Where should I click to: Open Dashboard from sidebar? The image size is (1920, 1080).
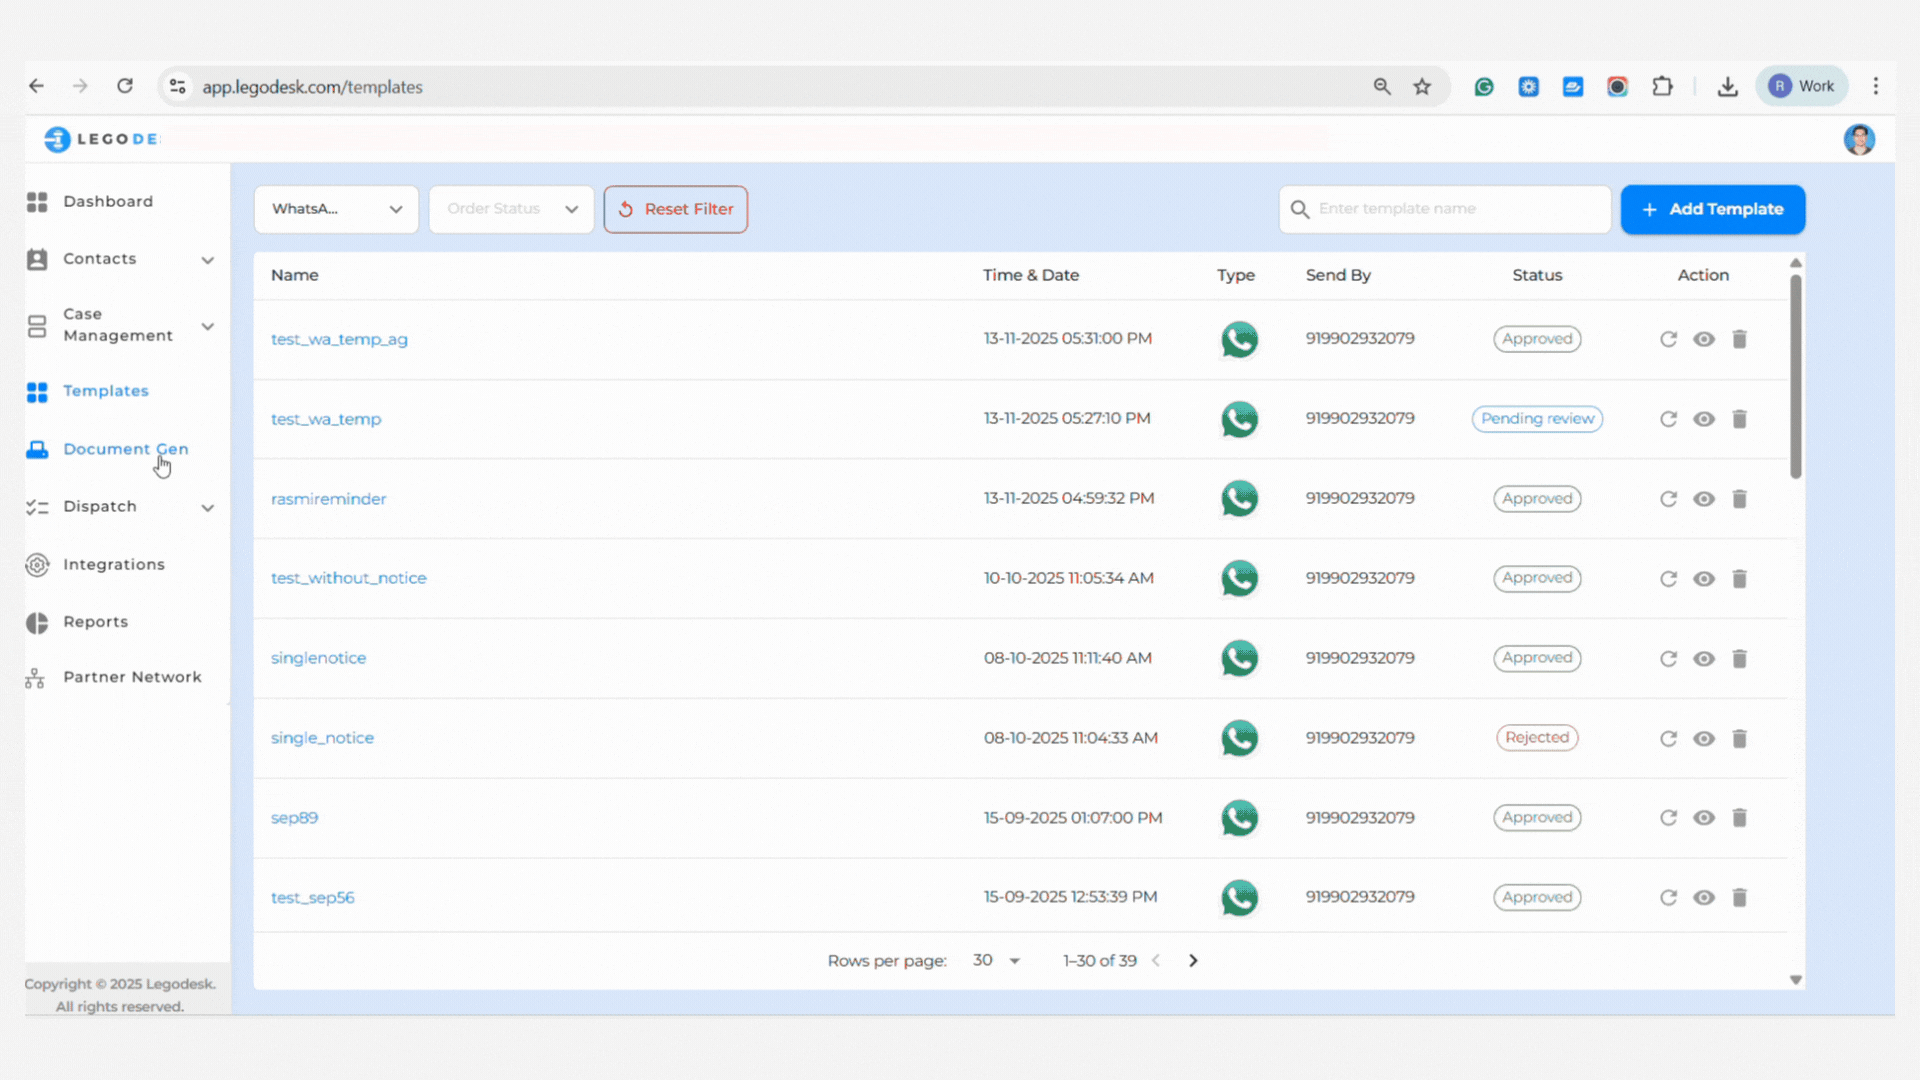click(x=107, y=201)
